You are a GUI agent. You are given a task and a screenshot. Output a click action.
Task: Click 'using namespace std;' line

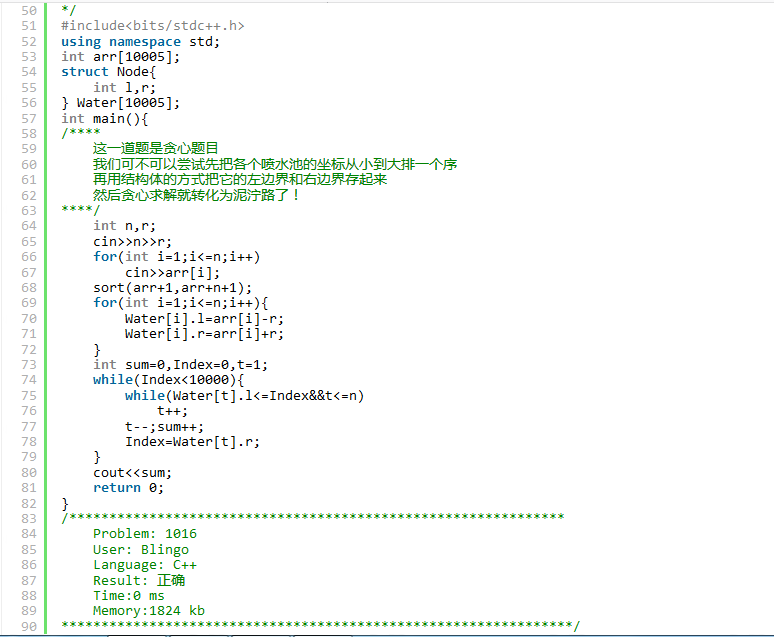[140, 41]
